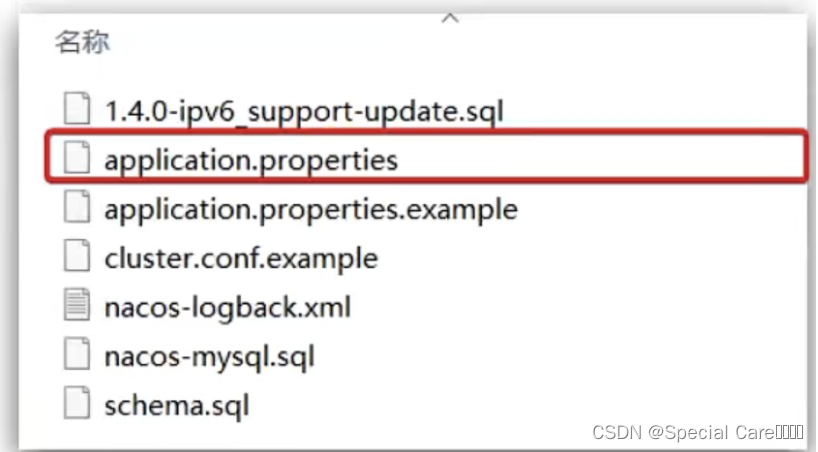Click blank area right of nacos-logback.xml
The height and width of the screenshot is (452, 818).
click(574, 307)
